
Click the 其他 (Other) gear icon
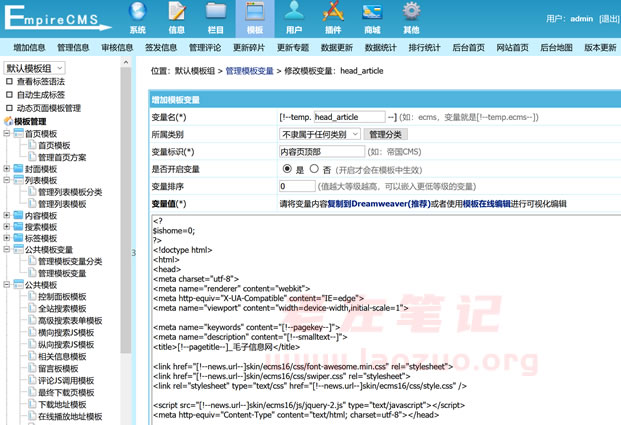click(x=411, y=17)
